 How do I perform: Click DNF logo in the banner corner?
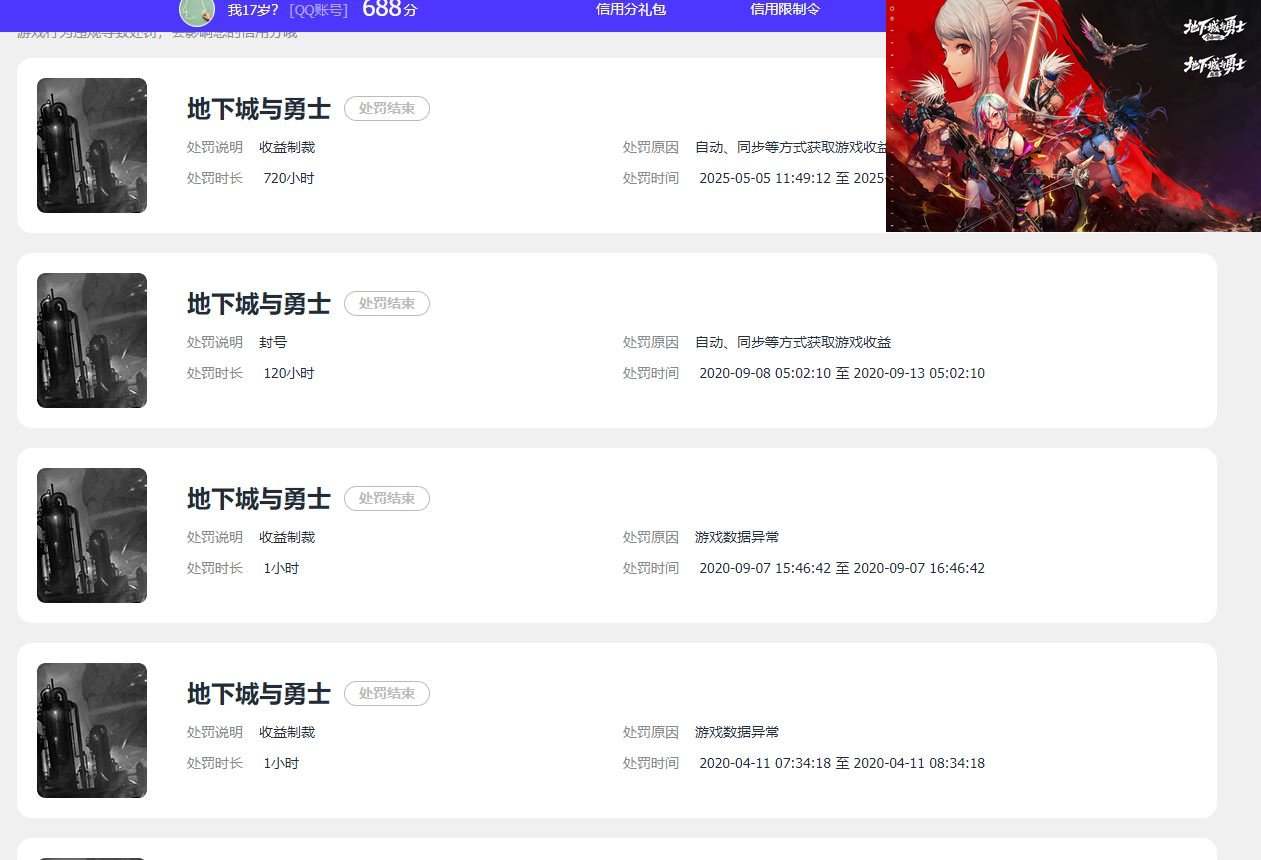(1215, 28)
